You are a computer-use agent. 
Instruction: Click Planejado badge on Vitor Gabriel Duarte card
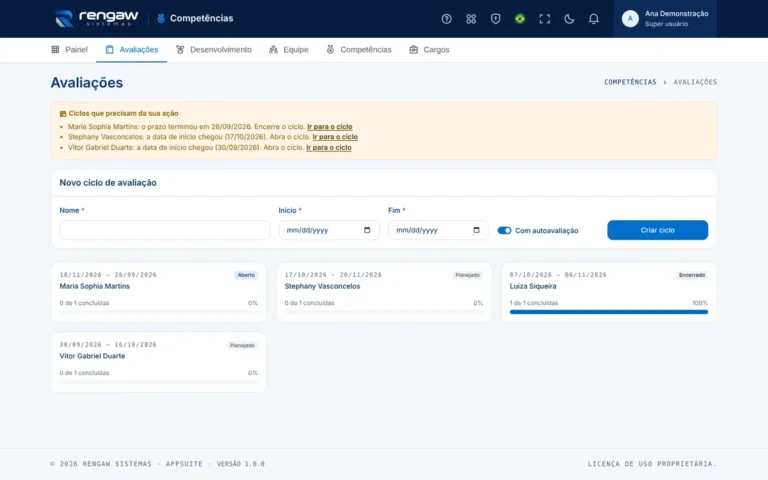click(242, 345)
